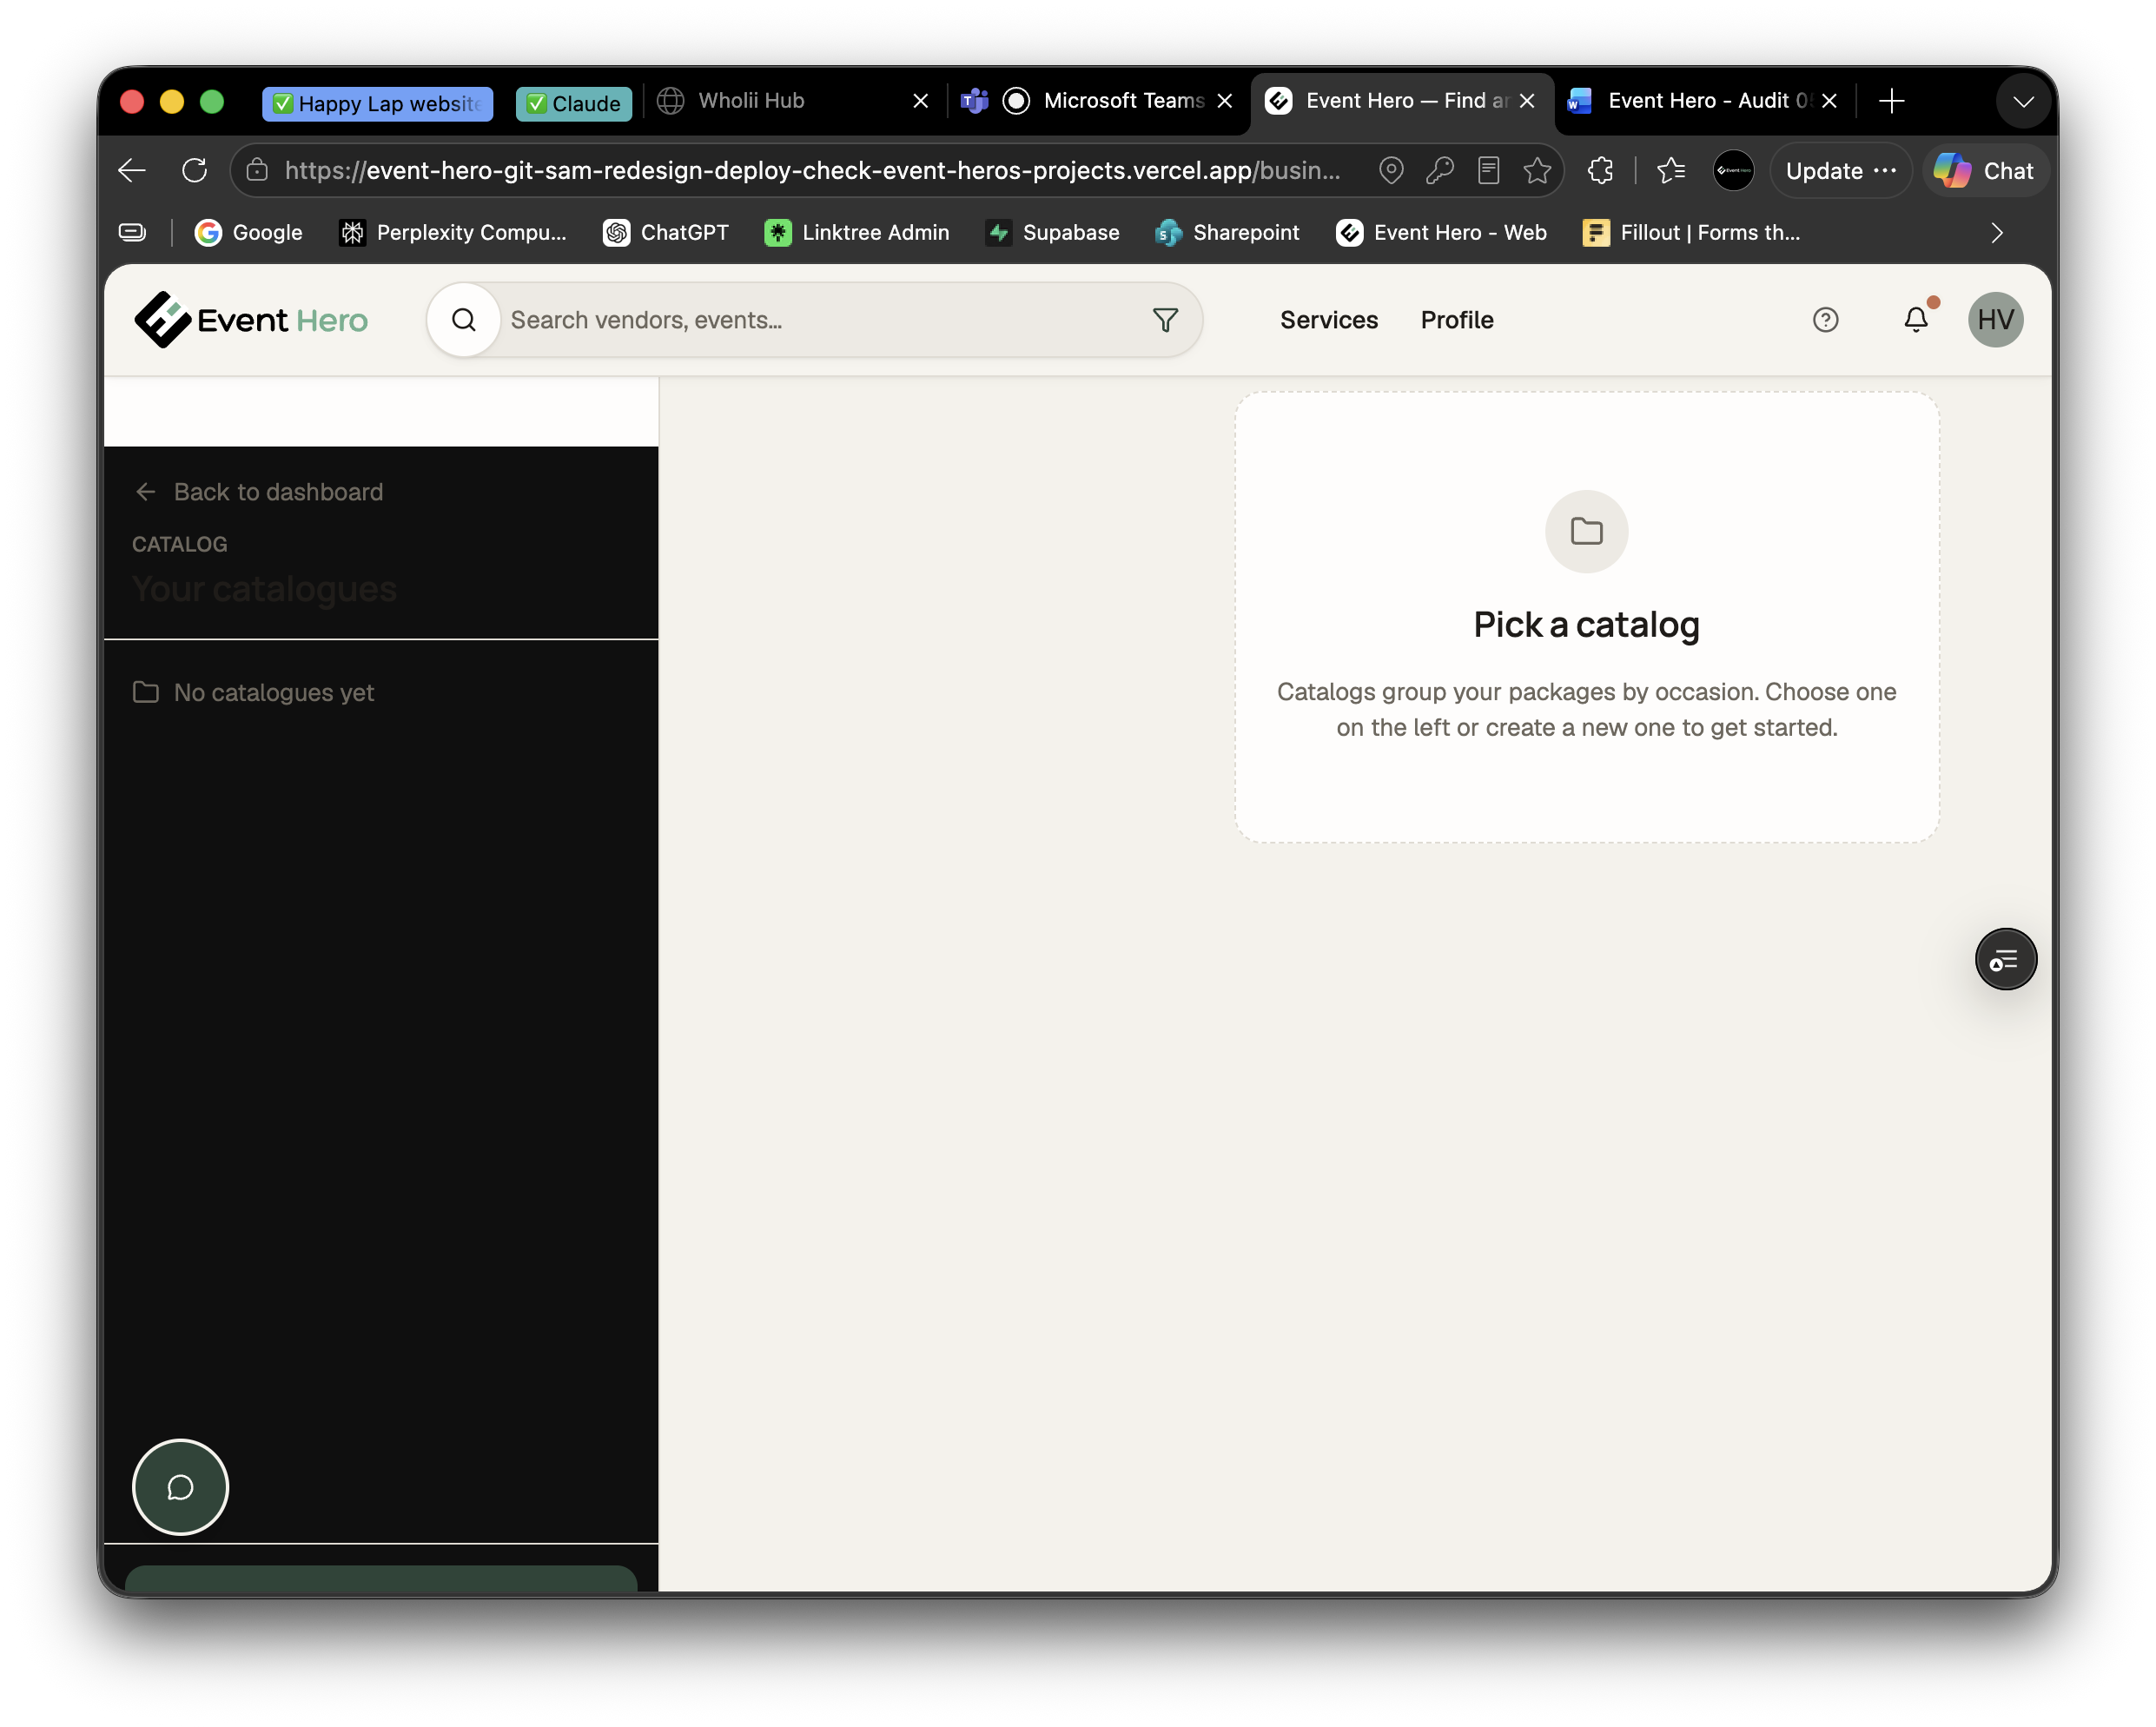2156x1727 pixels.
Task: Open the Happy Lap website tab group
Action: [x=378, y=103]
